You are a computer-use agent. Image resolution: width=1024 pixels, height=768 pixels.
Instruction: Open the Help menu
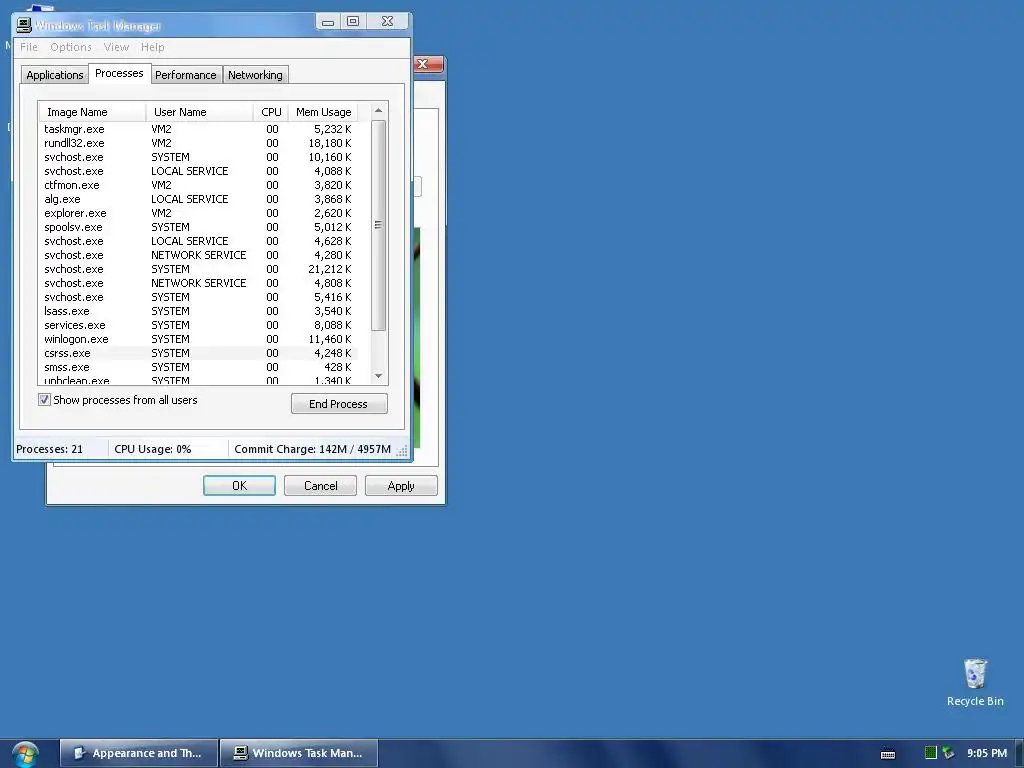point(153,47)
